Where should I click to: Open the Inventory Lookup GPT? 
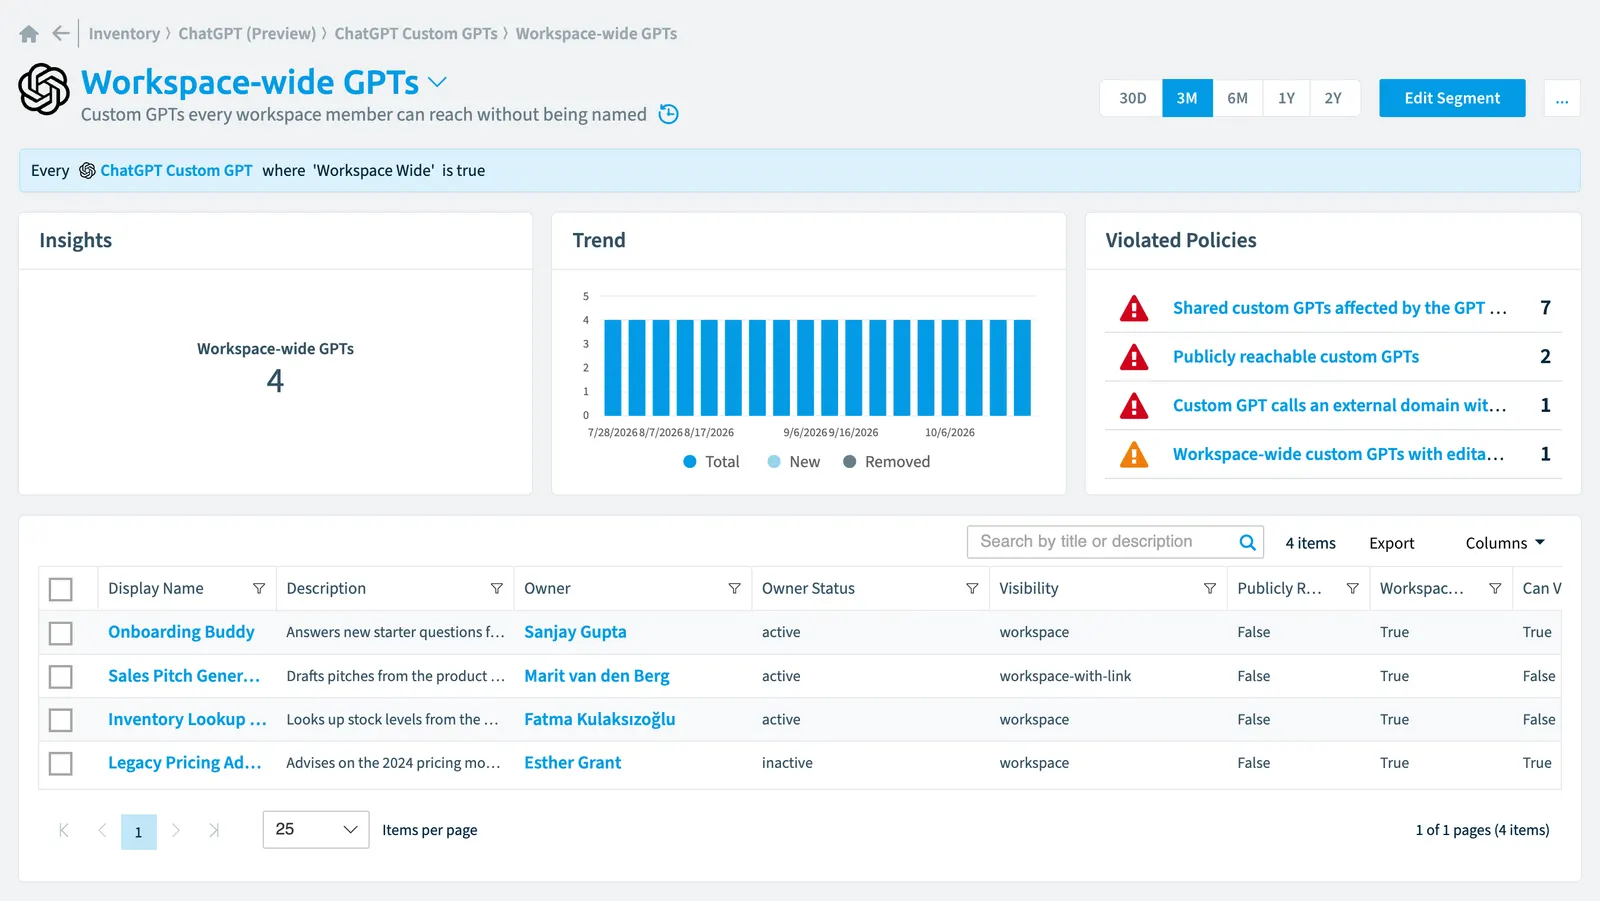187,720
